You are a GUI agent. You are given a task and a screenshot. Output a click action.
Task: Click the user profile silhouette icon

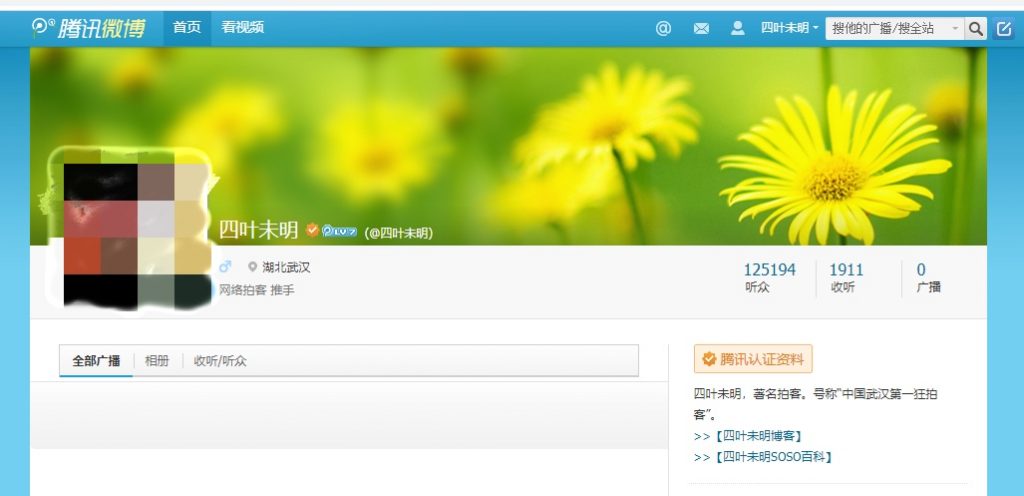pos(738,28)
